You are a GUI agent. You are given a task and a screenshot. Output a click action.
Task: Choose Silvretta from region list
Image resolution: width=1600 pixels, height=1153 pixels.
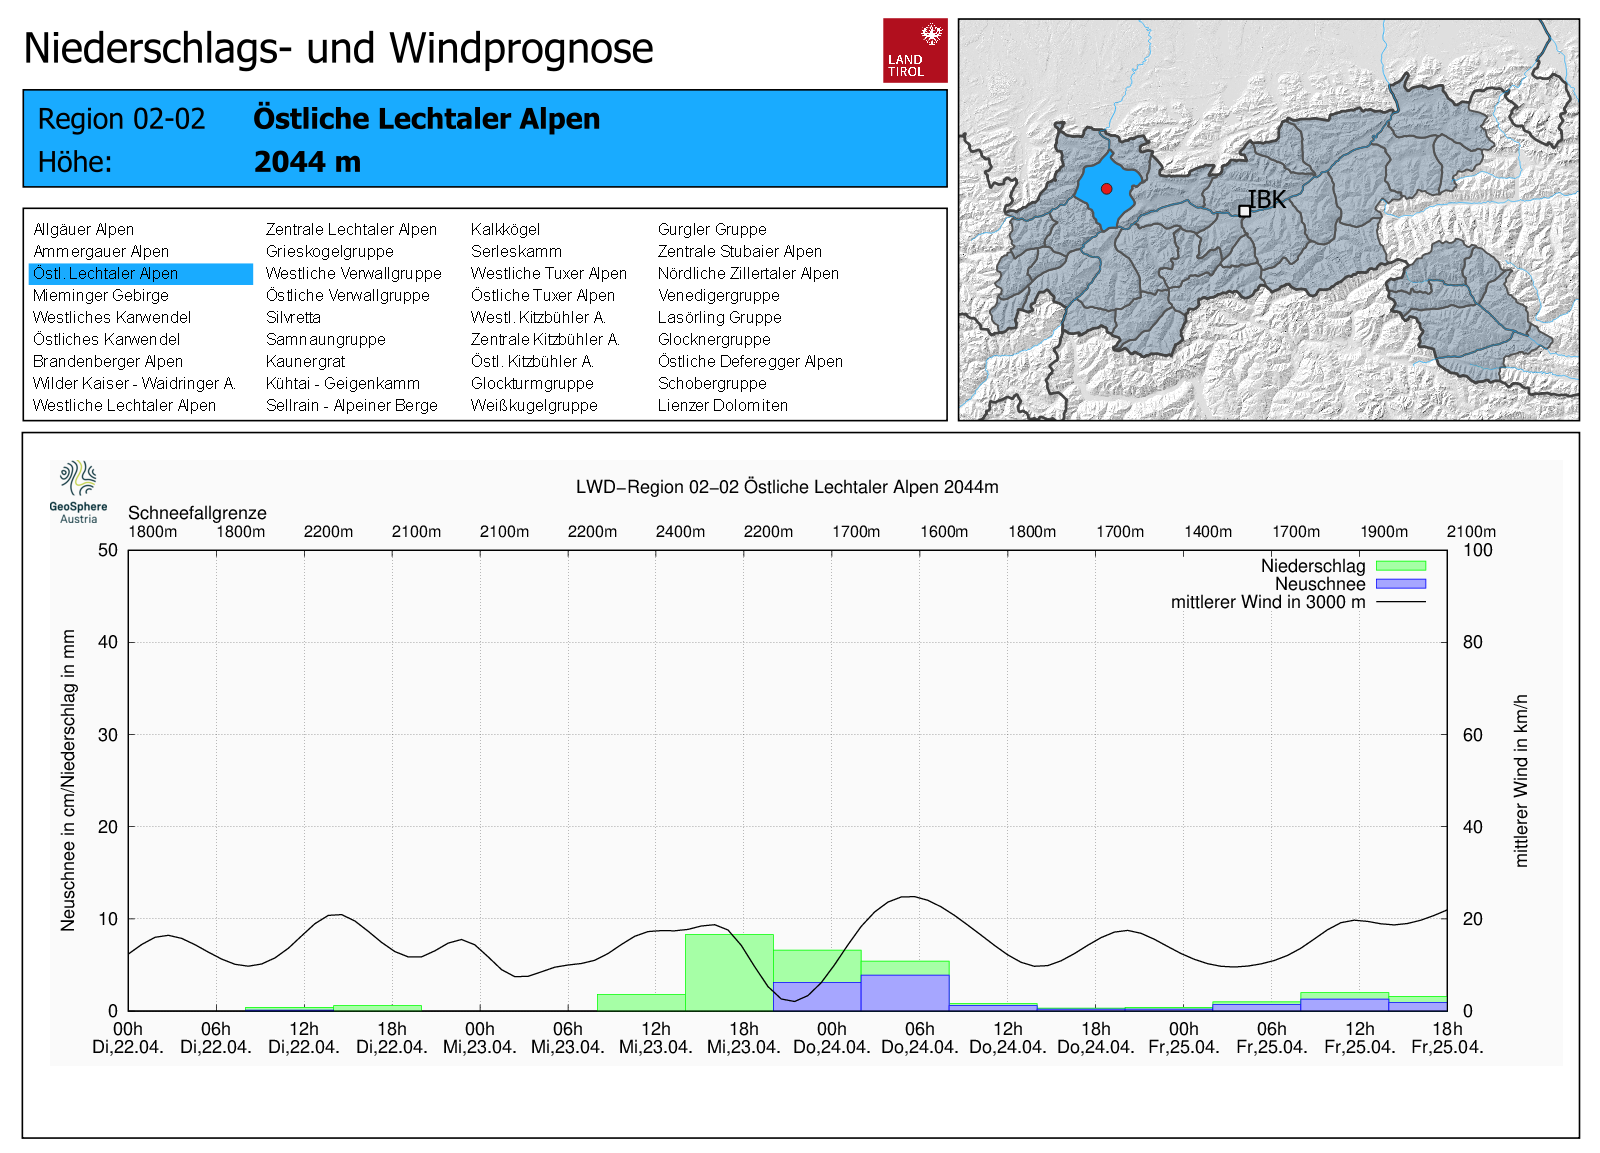click(x=293, y=317)
